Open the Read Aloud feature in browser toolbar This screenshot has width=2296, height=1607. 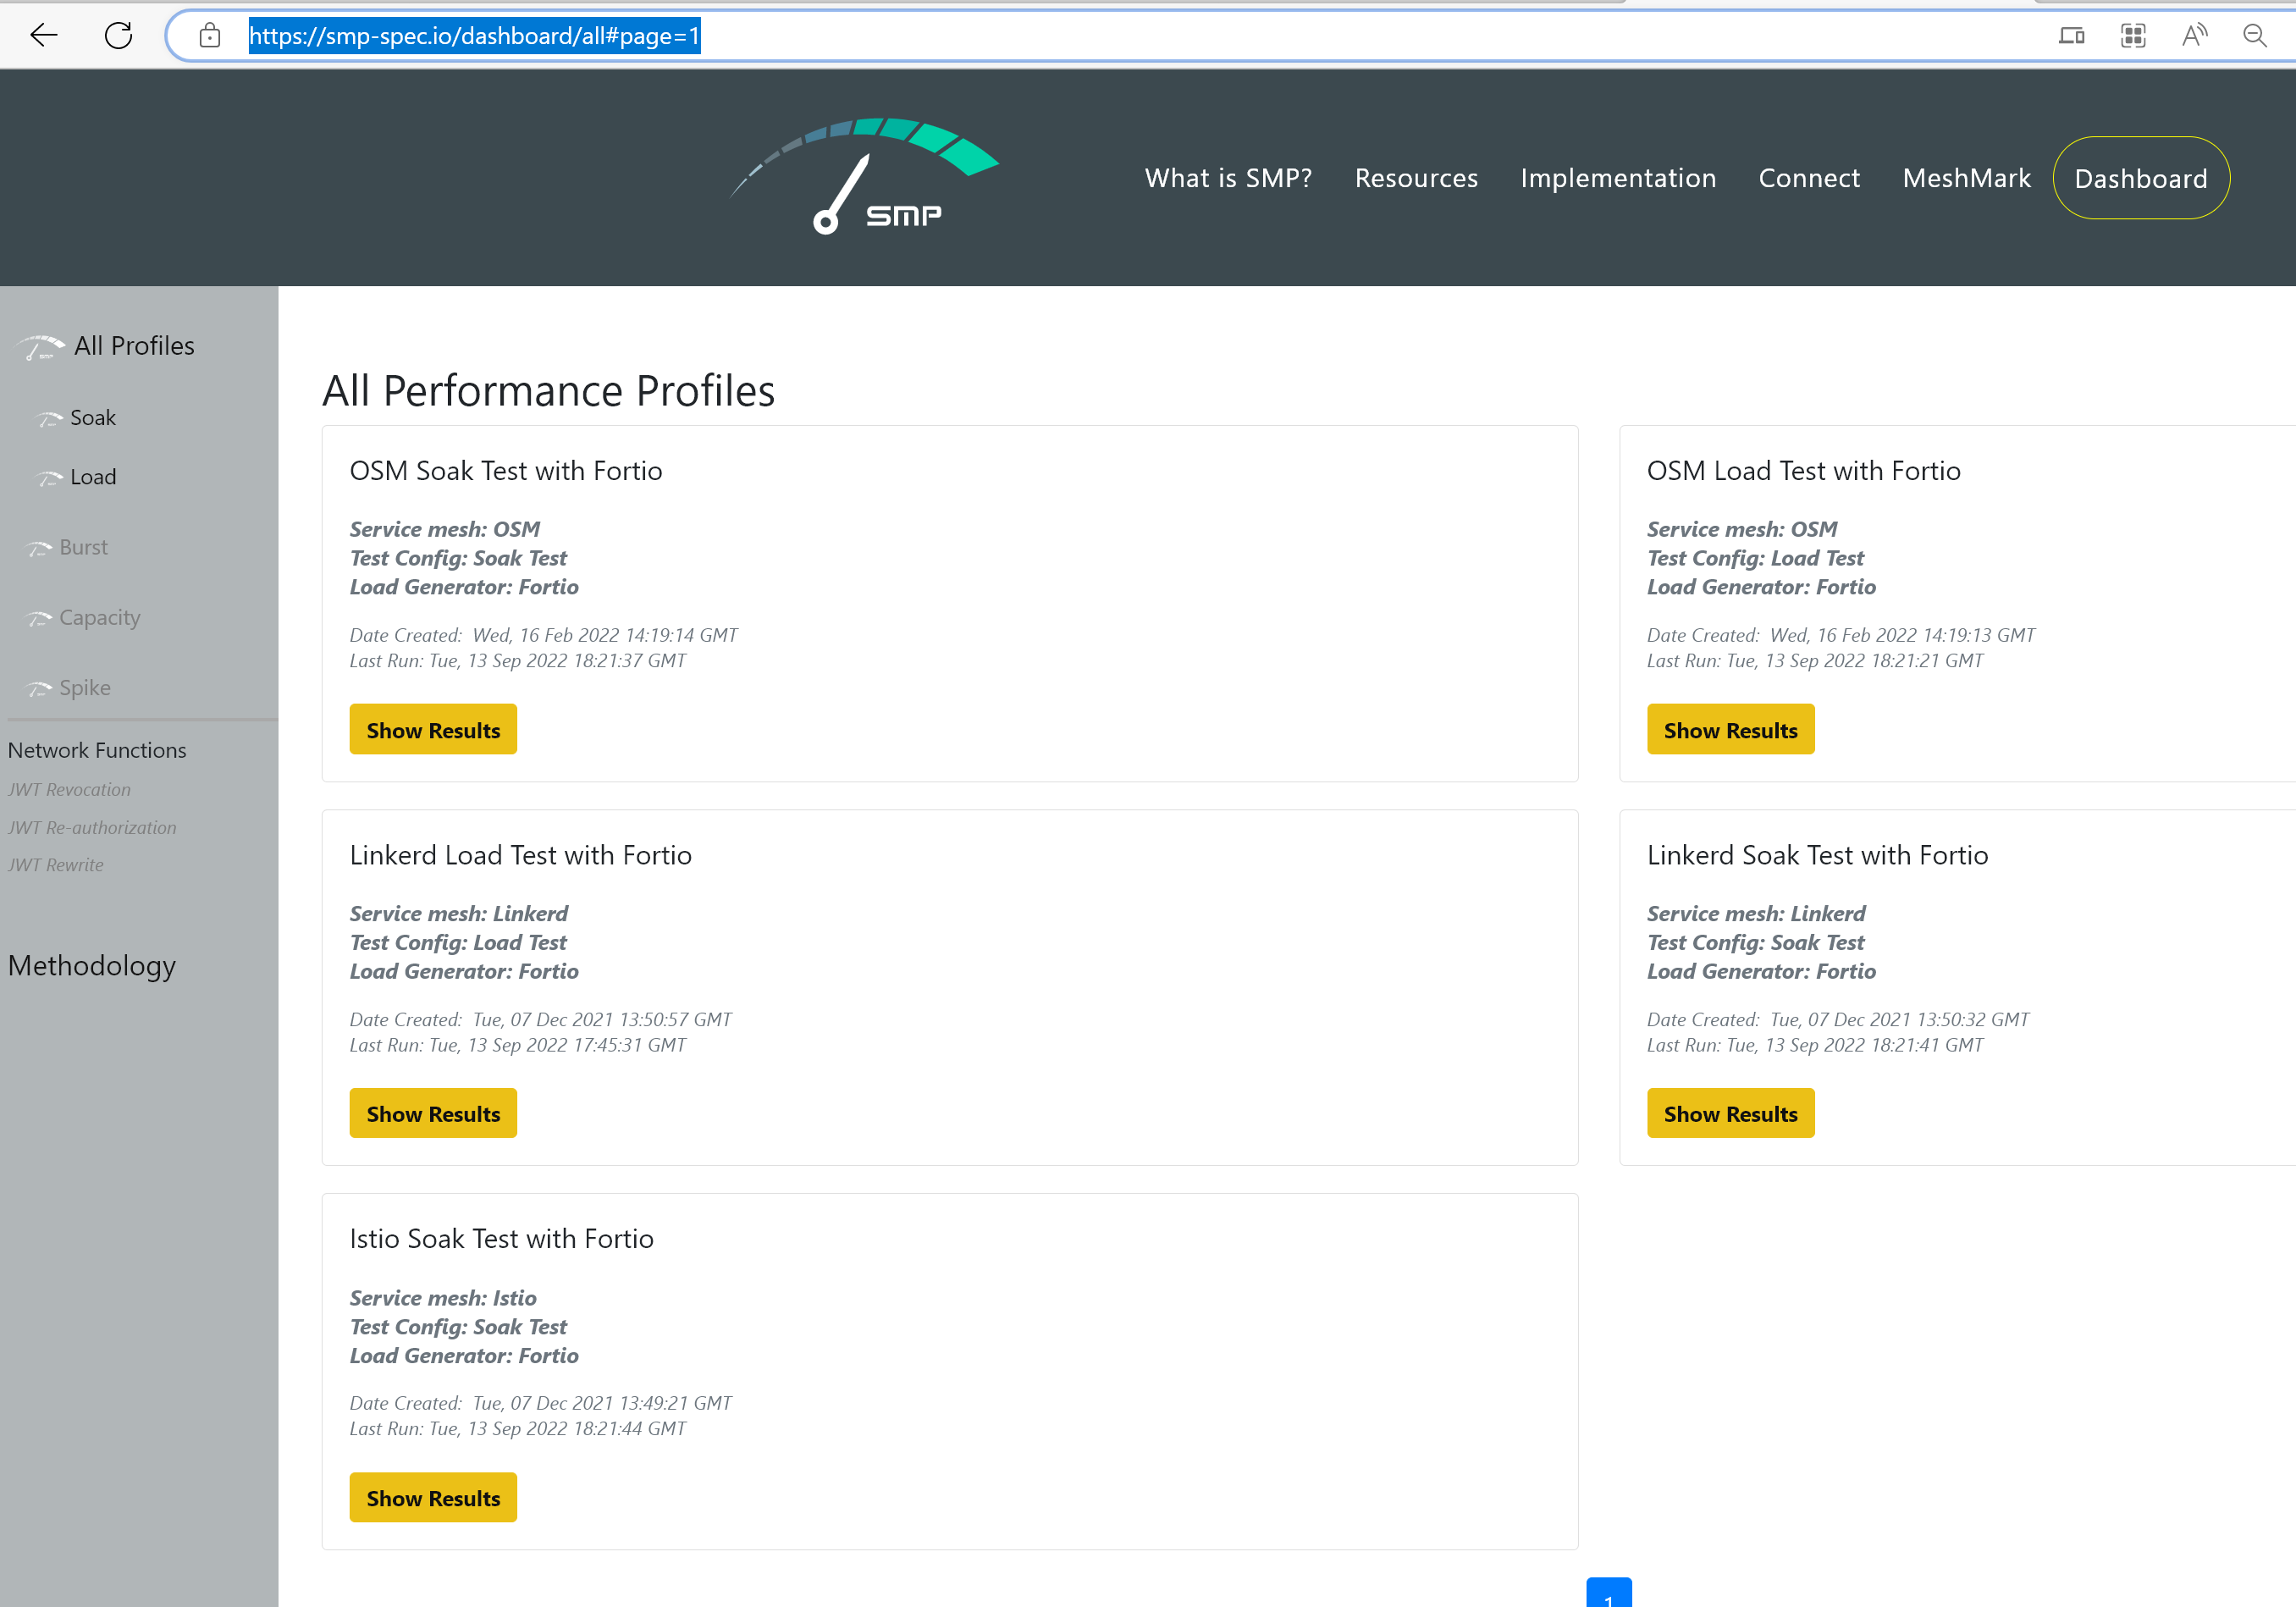pyautogui.click(x=2194, y=35)
